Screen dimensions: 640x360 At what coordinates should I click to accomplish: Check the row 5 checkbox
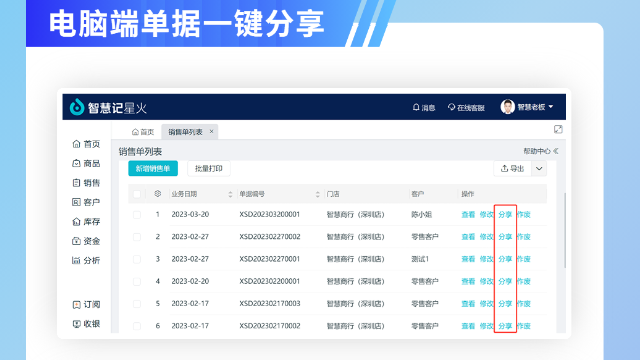[x=137, y=304]
